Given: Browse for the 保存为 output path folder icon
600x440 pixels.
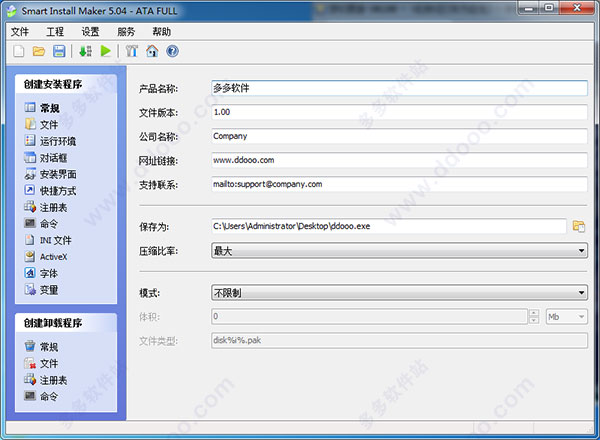Looking at the screenshot, I should 579,226.
